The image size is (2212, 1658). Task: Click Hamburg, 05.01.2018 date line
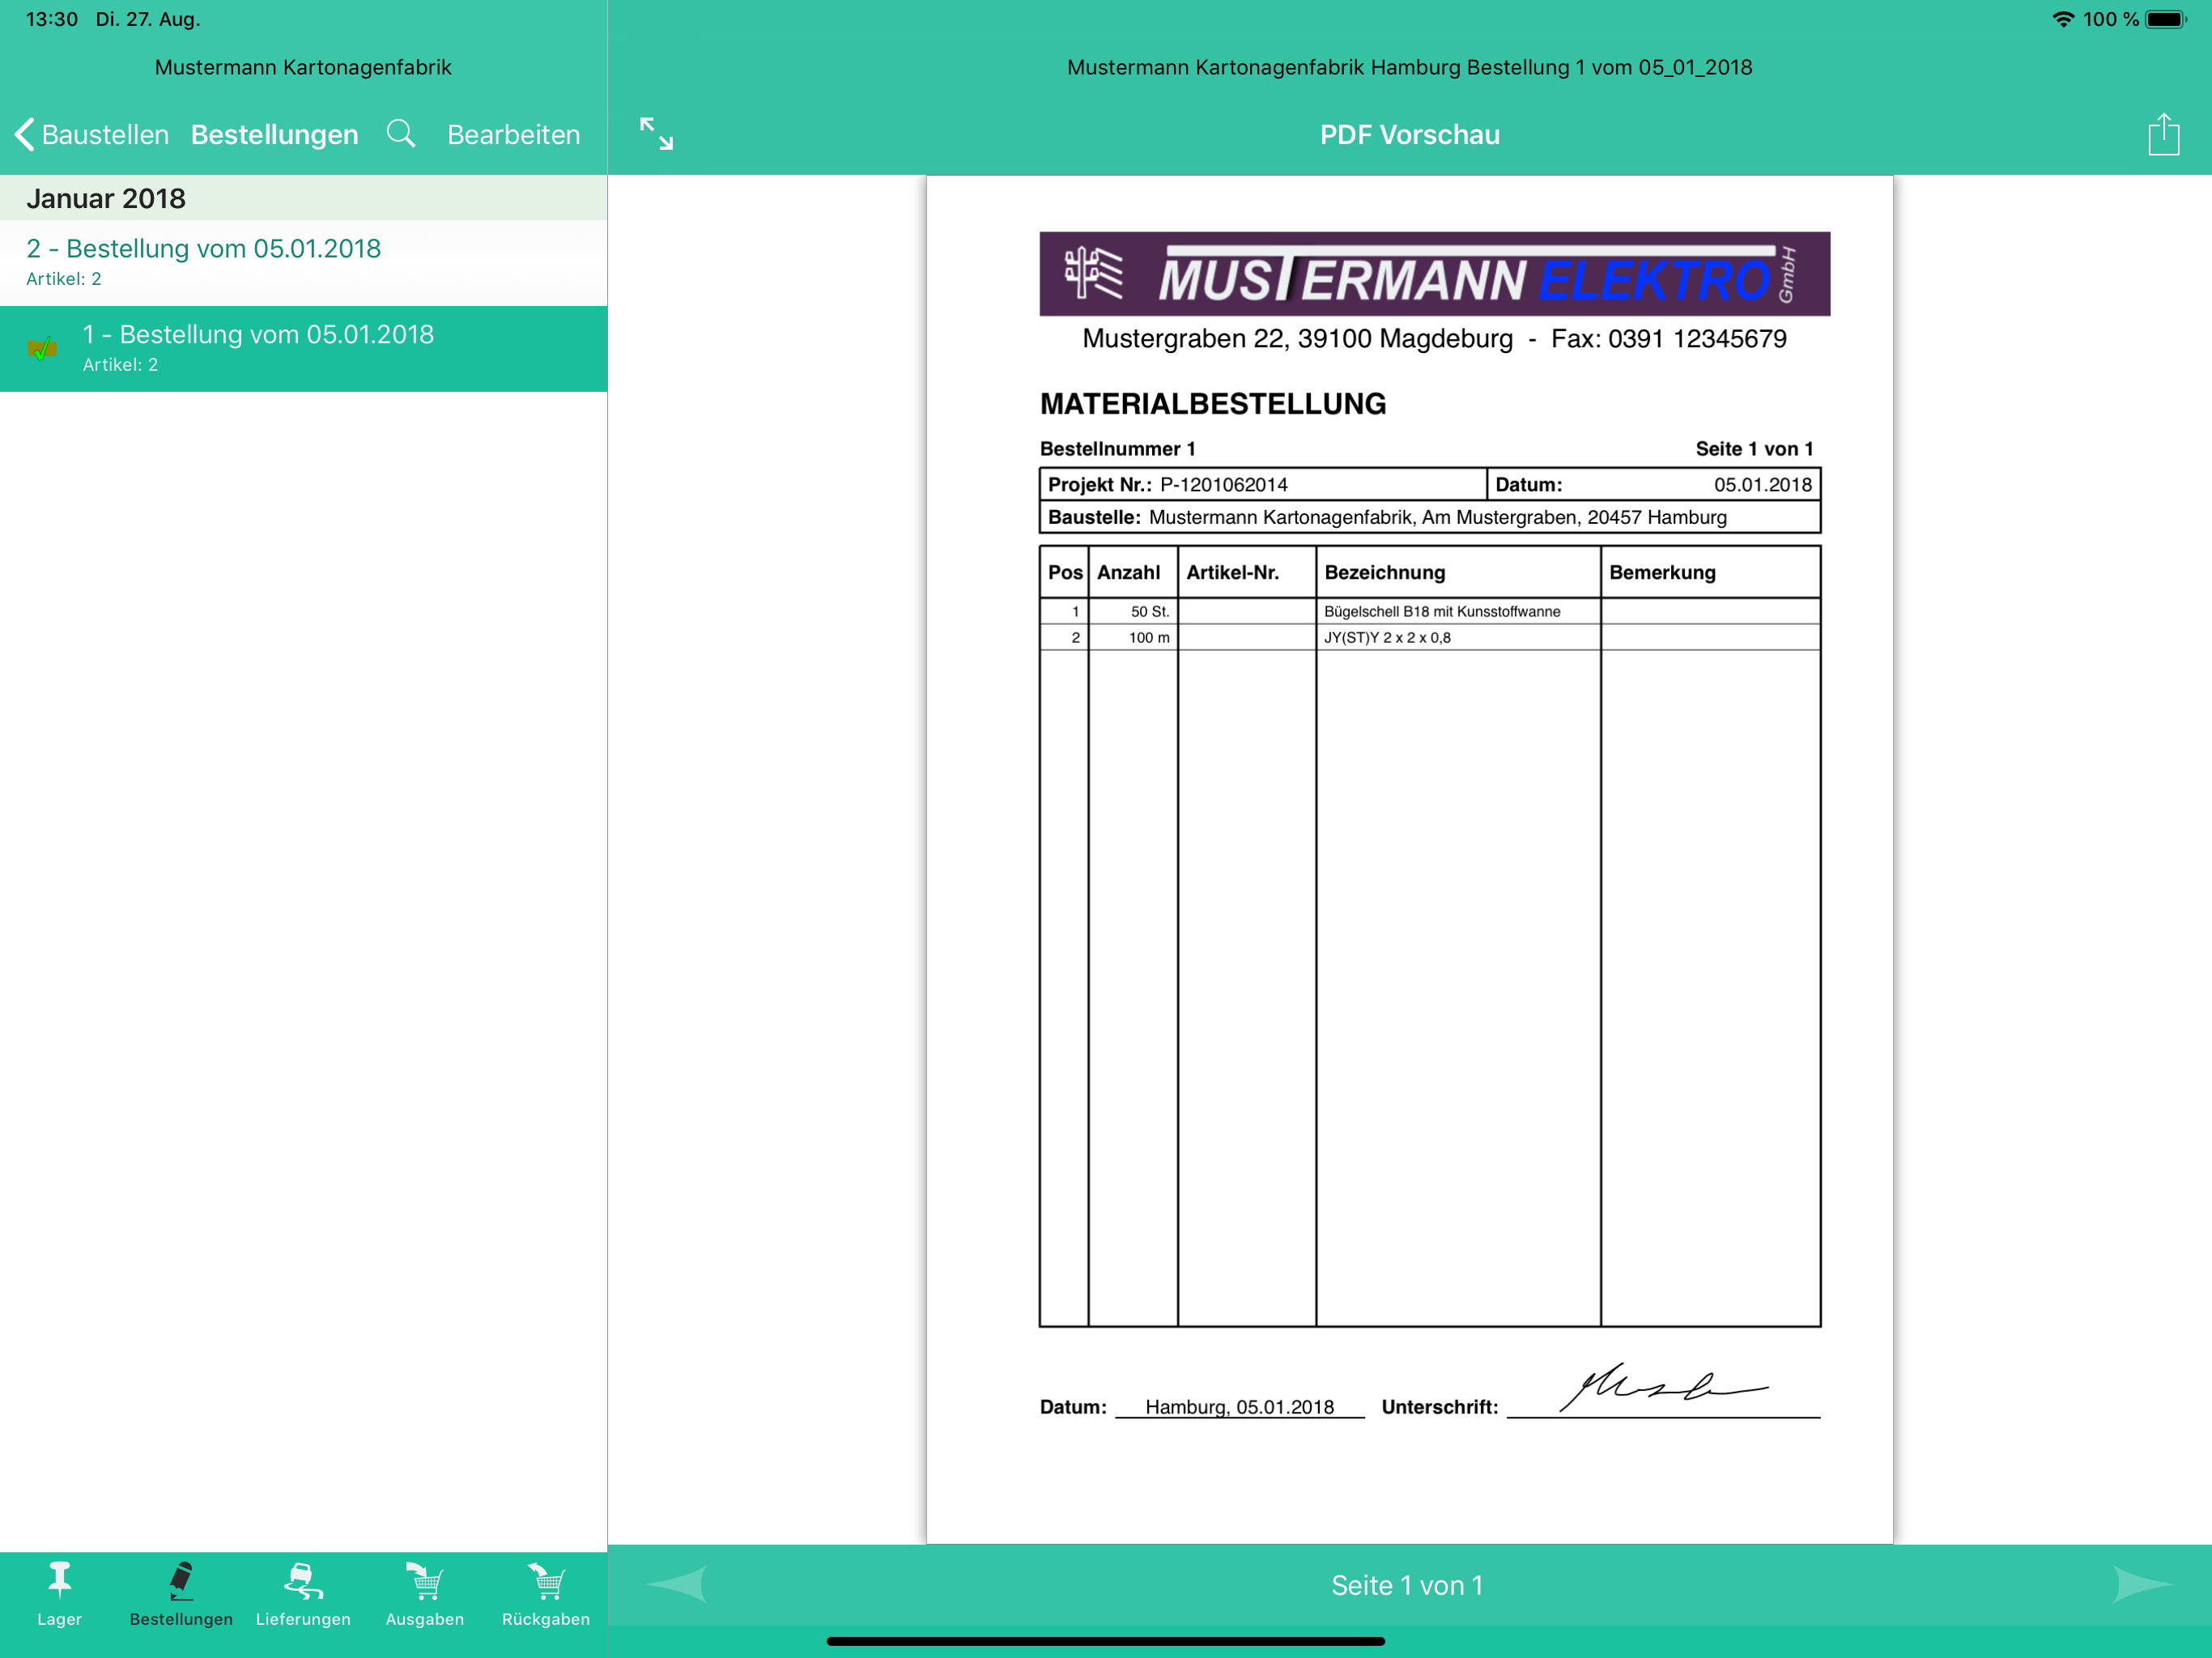[1239, 1406]
